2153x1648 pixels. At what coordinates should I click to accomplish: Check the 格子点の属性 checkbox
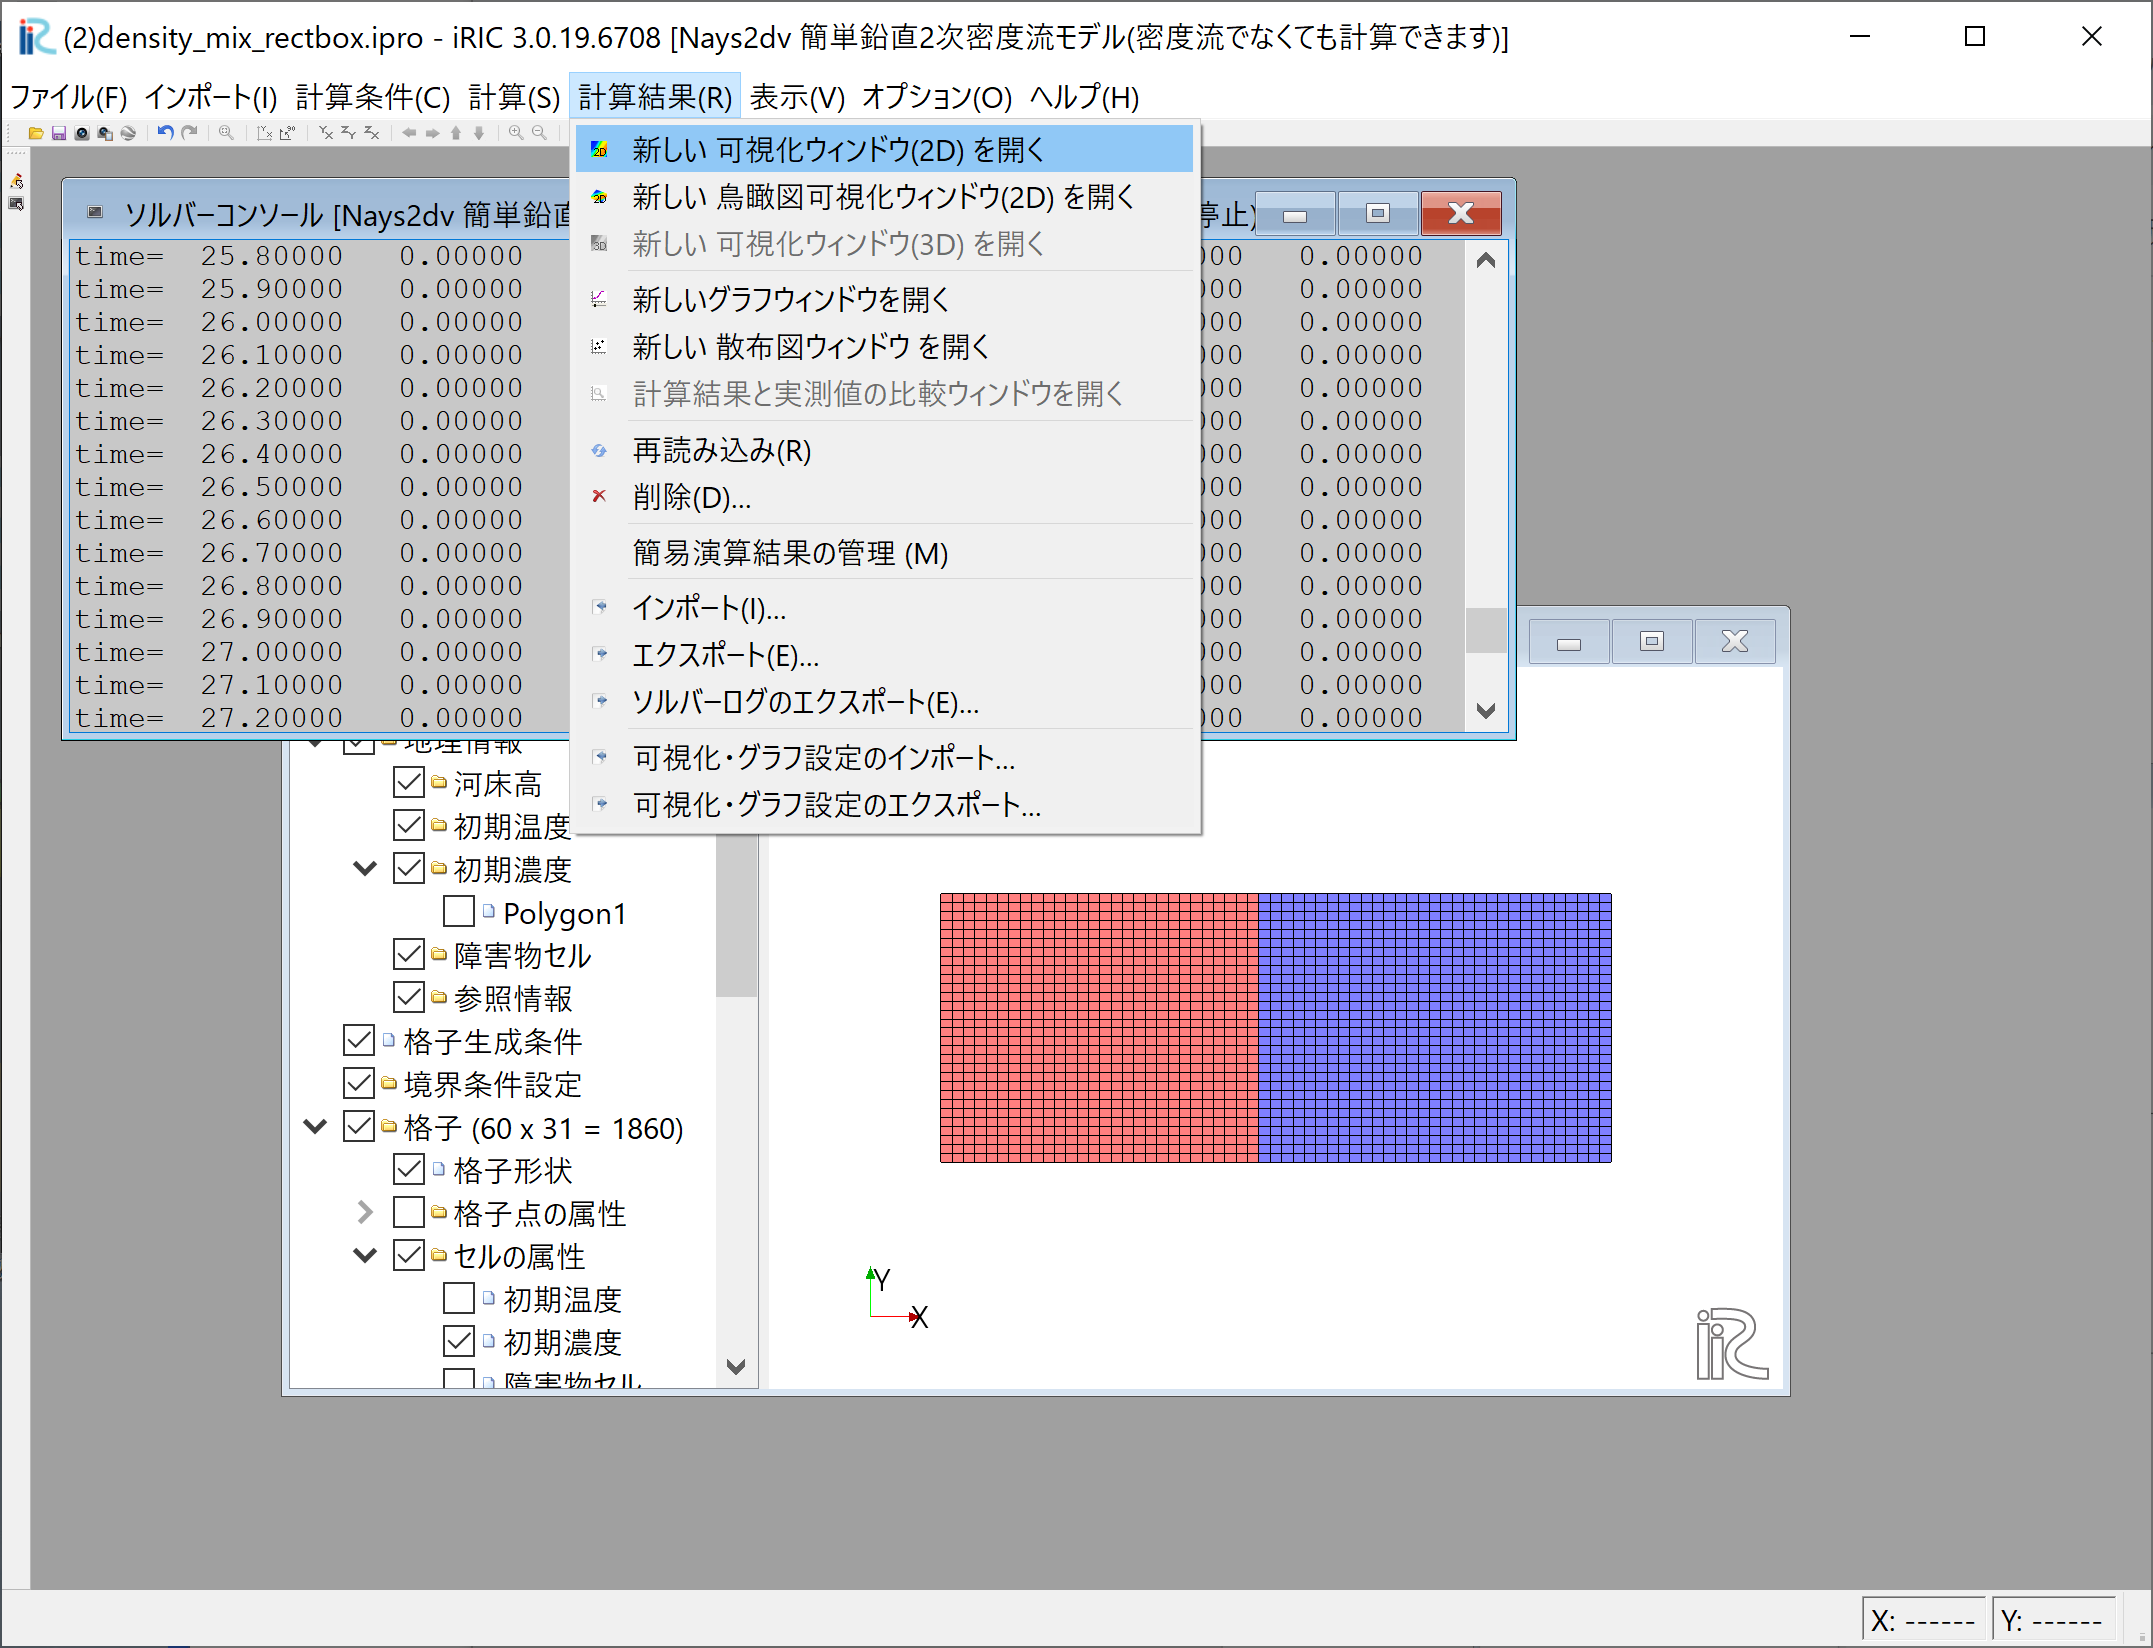point(409,1213)
